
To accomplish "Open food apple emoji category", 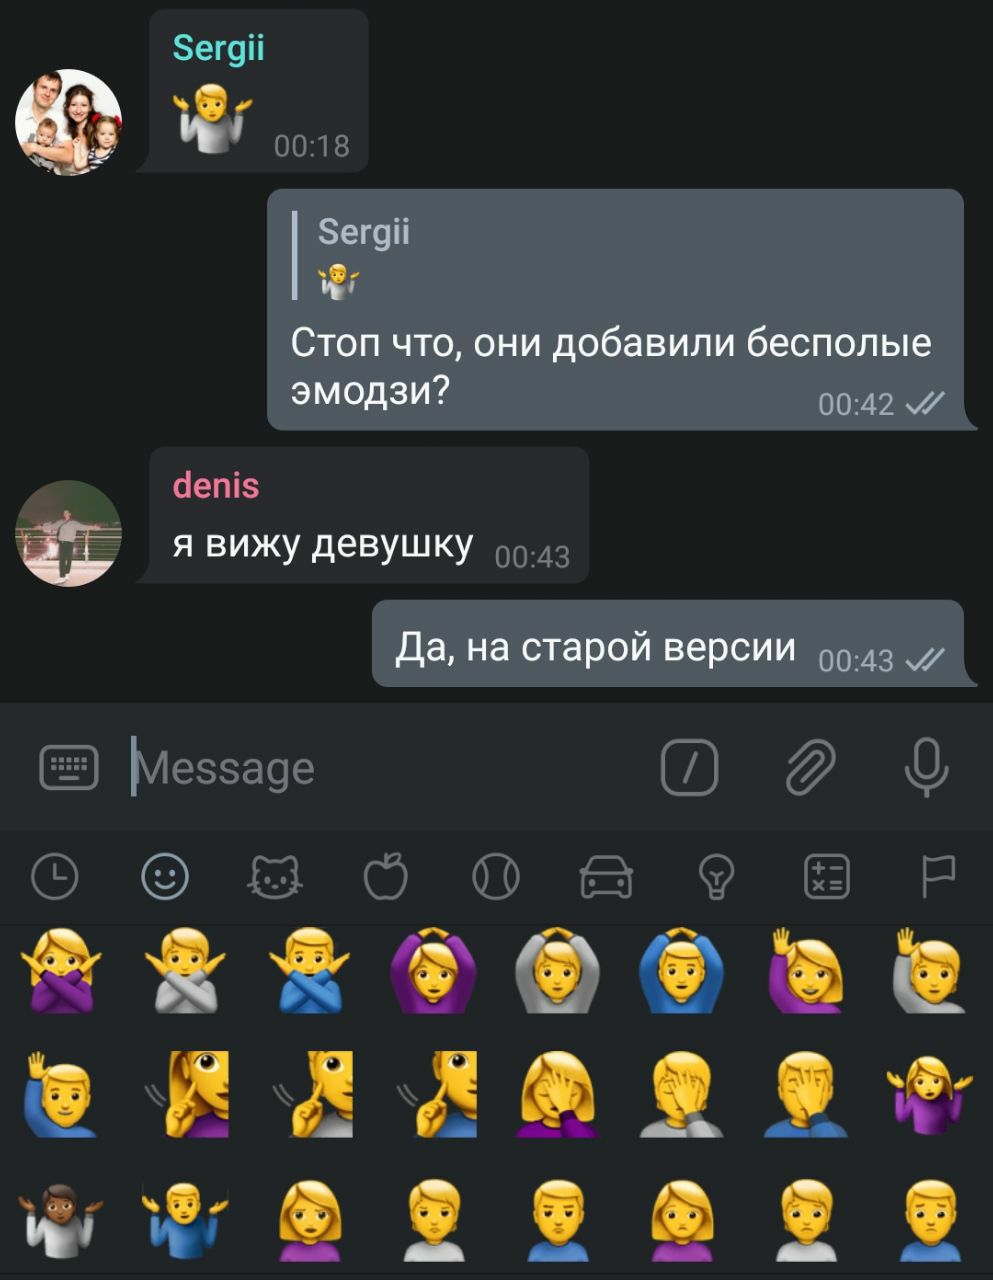I will point(386,877).
